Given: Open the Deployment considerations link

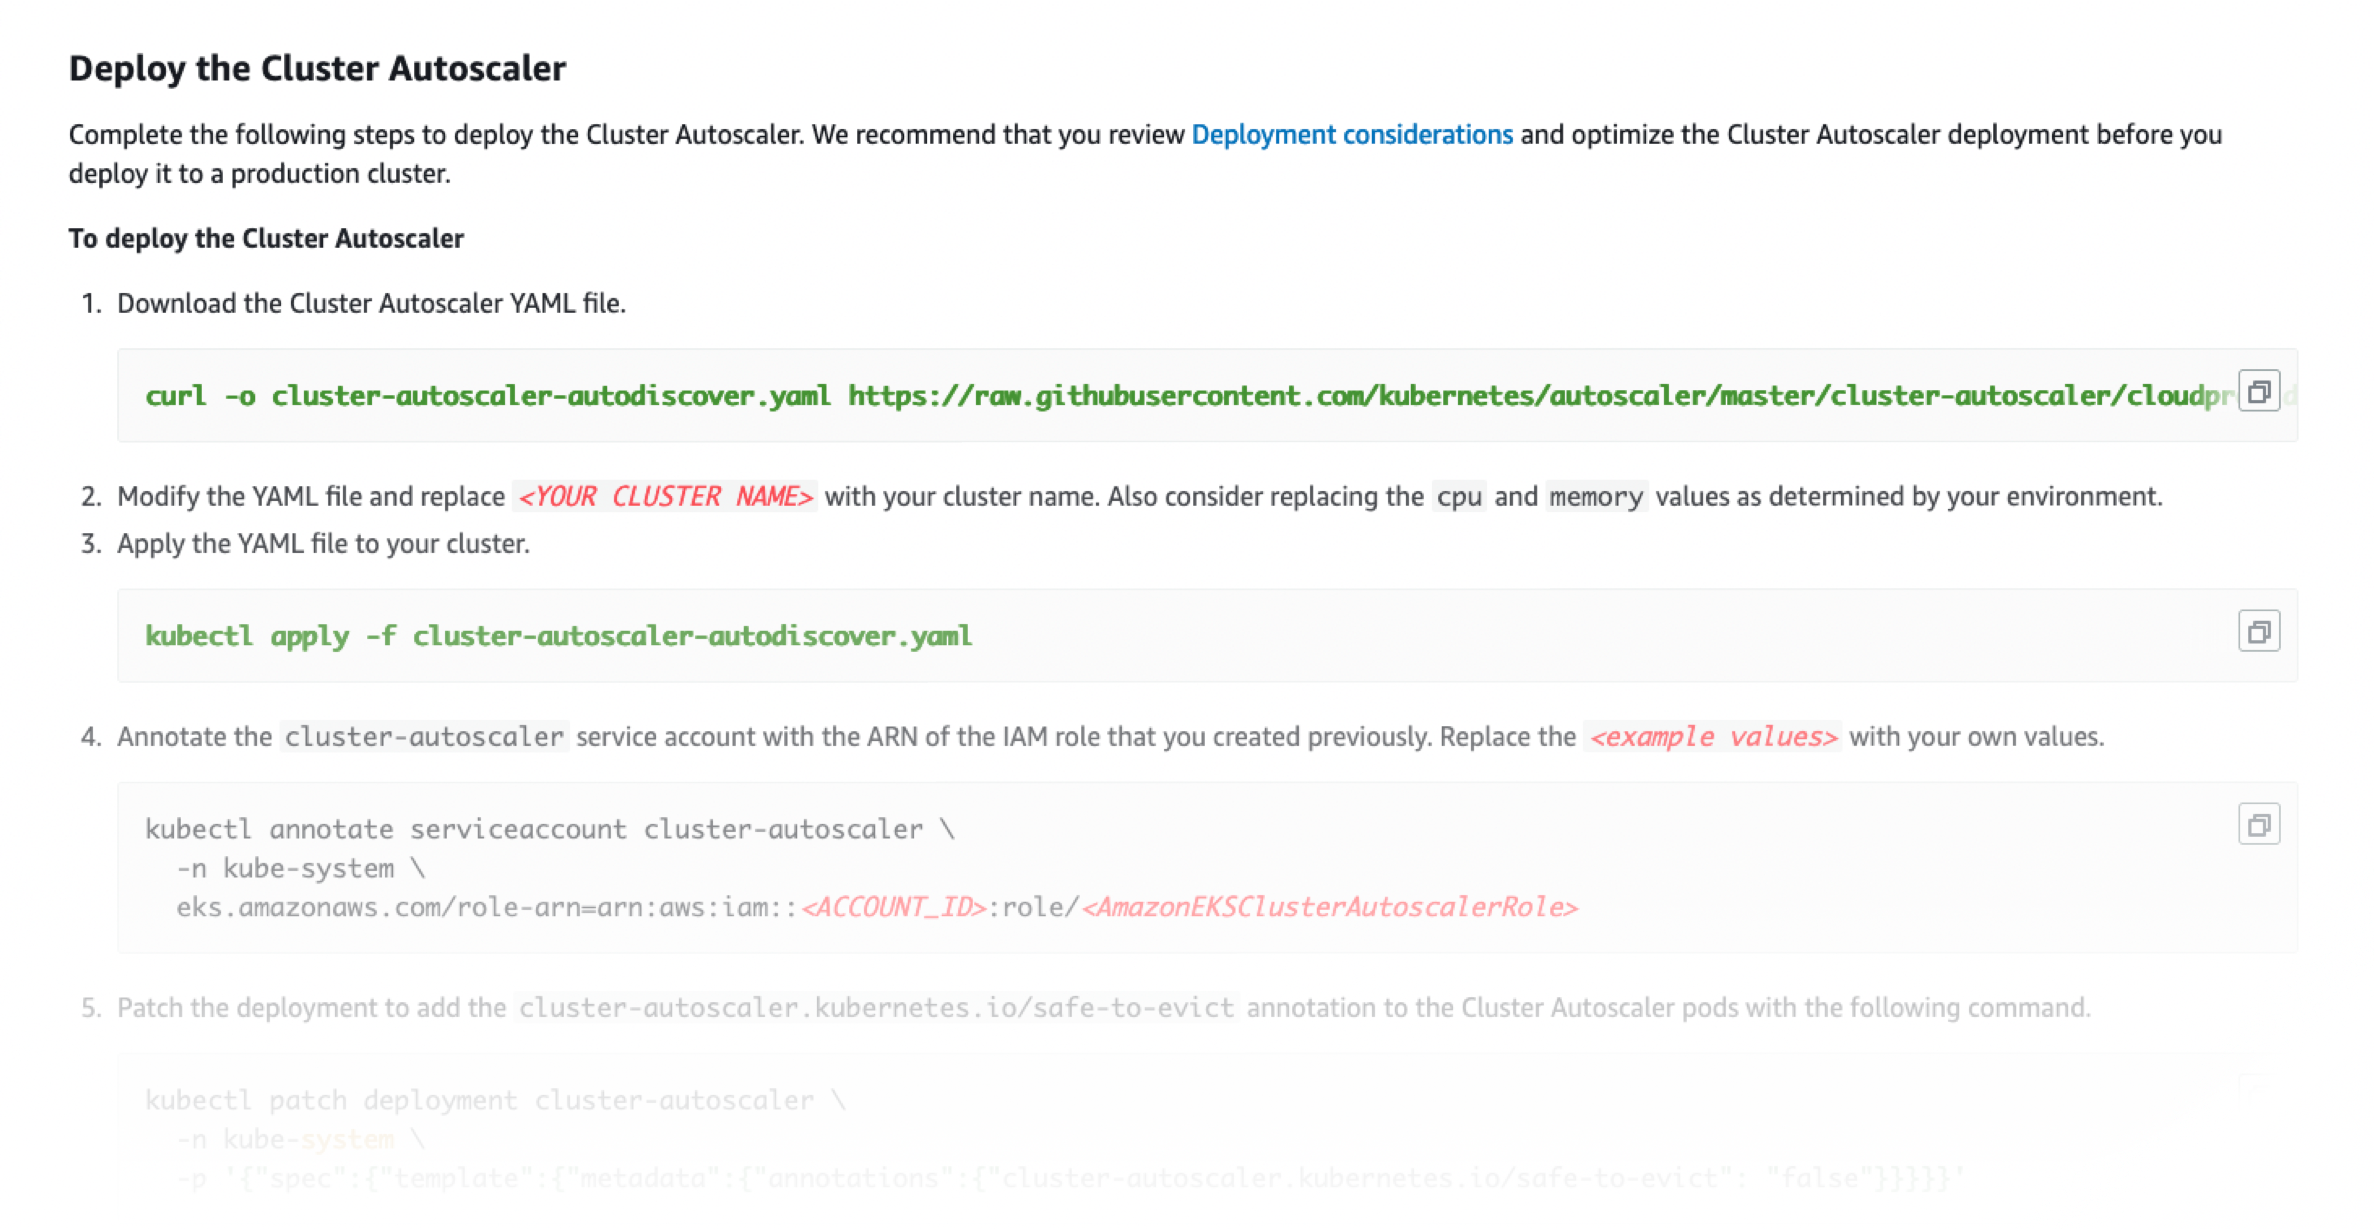Looking at the screenshot, I should click(x=1351, y=135).
